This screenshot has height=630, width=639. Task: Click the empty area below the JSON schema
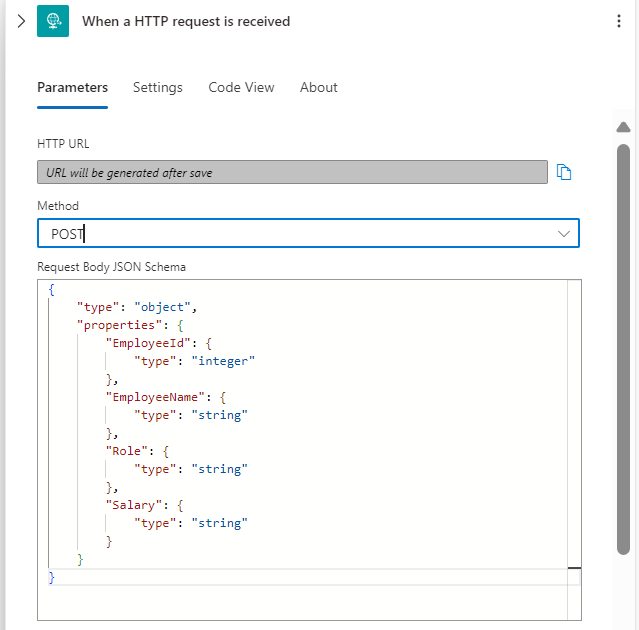click(x=302, y=603)
